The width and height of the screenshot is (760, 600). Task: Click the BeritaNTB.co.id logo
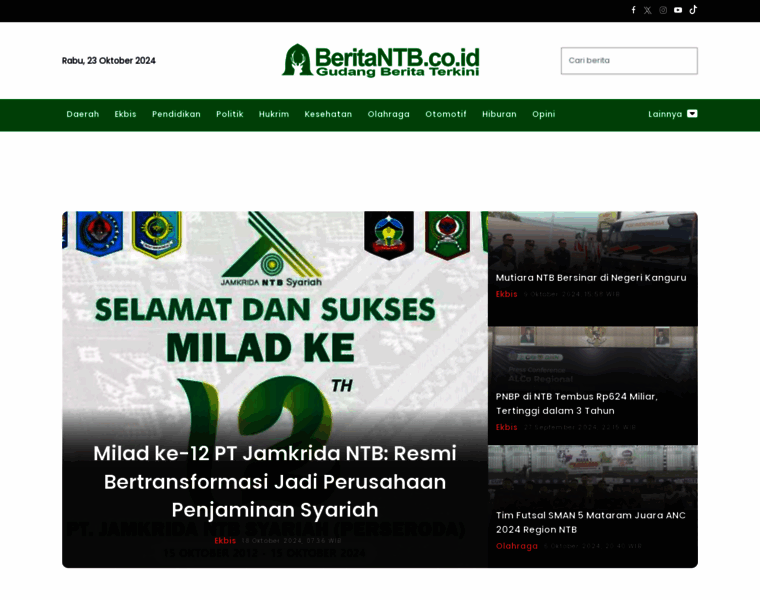click(380, 61)
